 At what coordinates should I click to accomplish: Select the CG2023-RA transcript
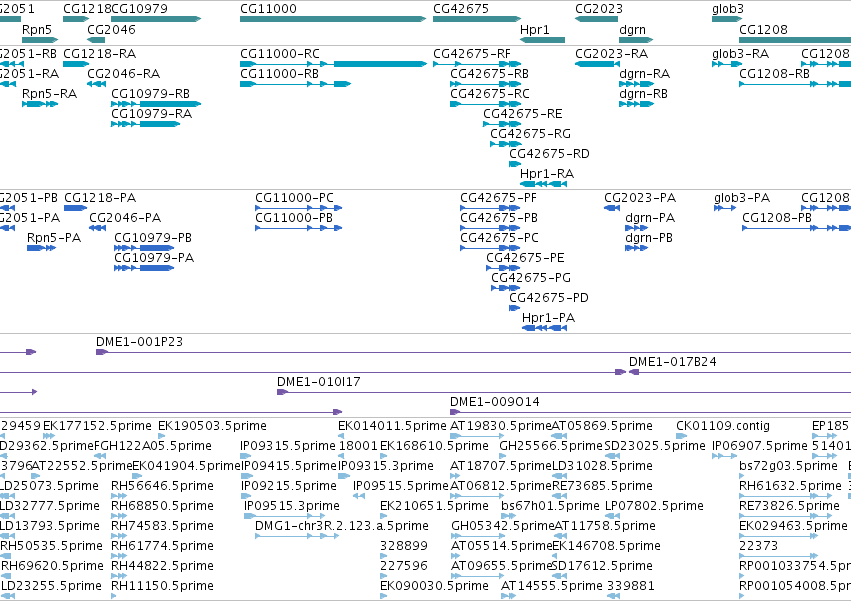[597, 64]
